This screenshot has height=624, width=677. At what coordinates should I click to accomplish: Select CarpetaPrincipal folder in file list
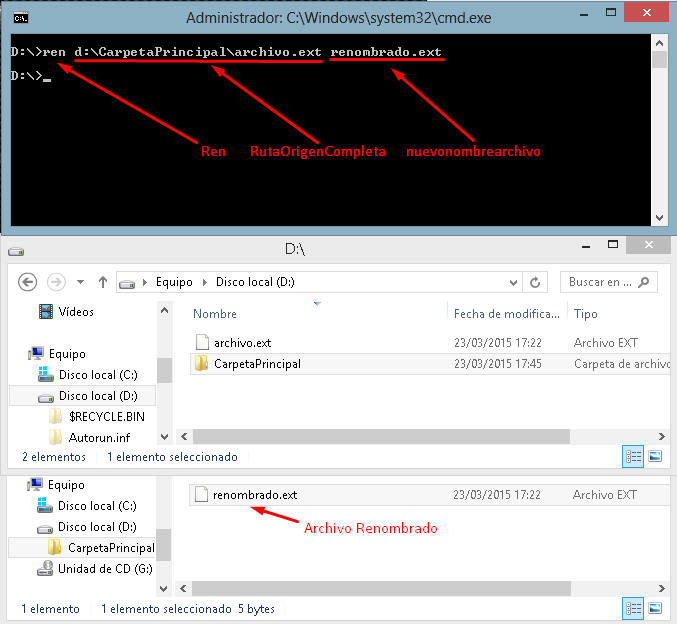[x=430, y=364]
